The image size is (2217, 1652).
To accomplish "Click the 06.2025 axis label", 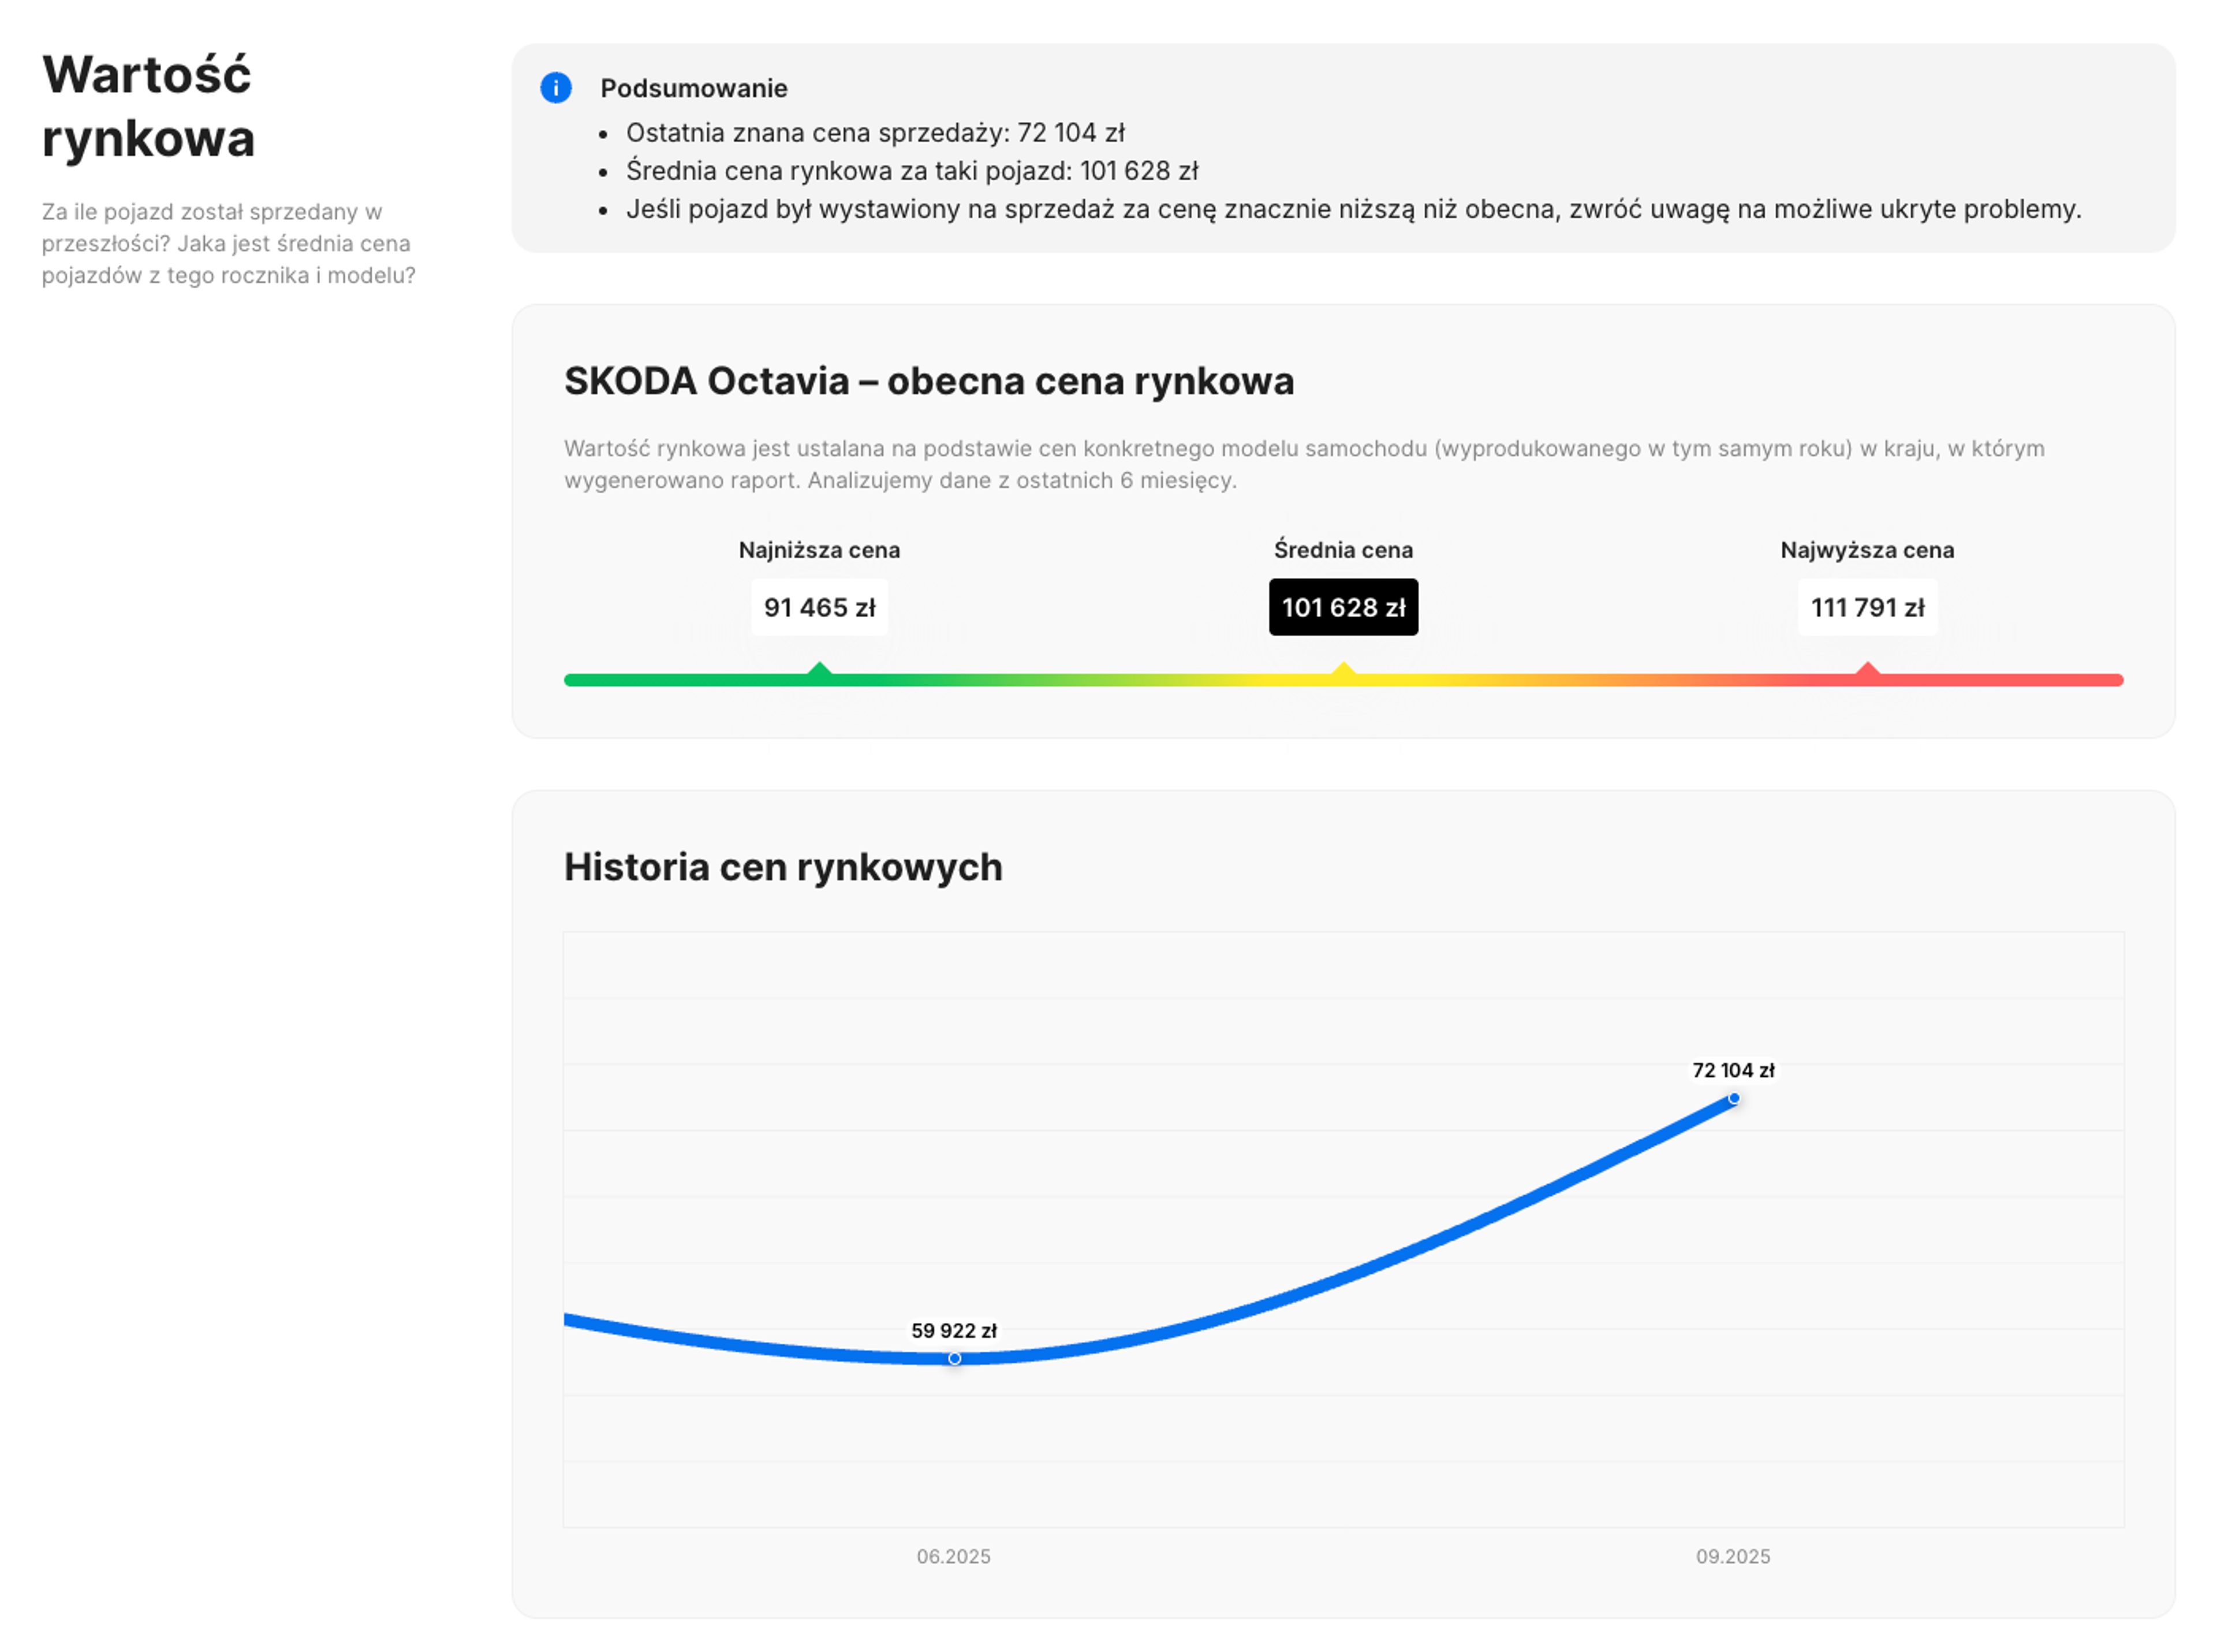I will (x=953, y=1556).
